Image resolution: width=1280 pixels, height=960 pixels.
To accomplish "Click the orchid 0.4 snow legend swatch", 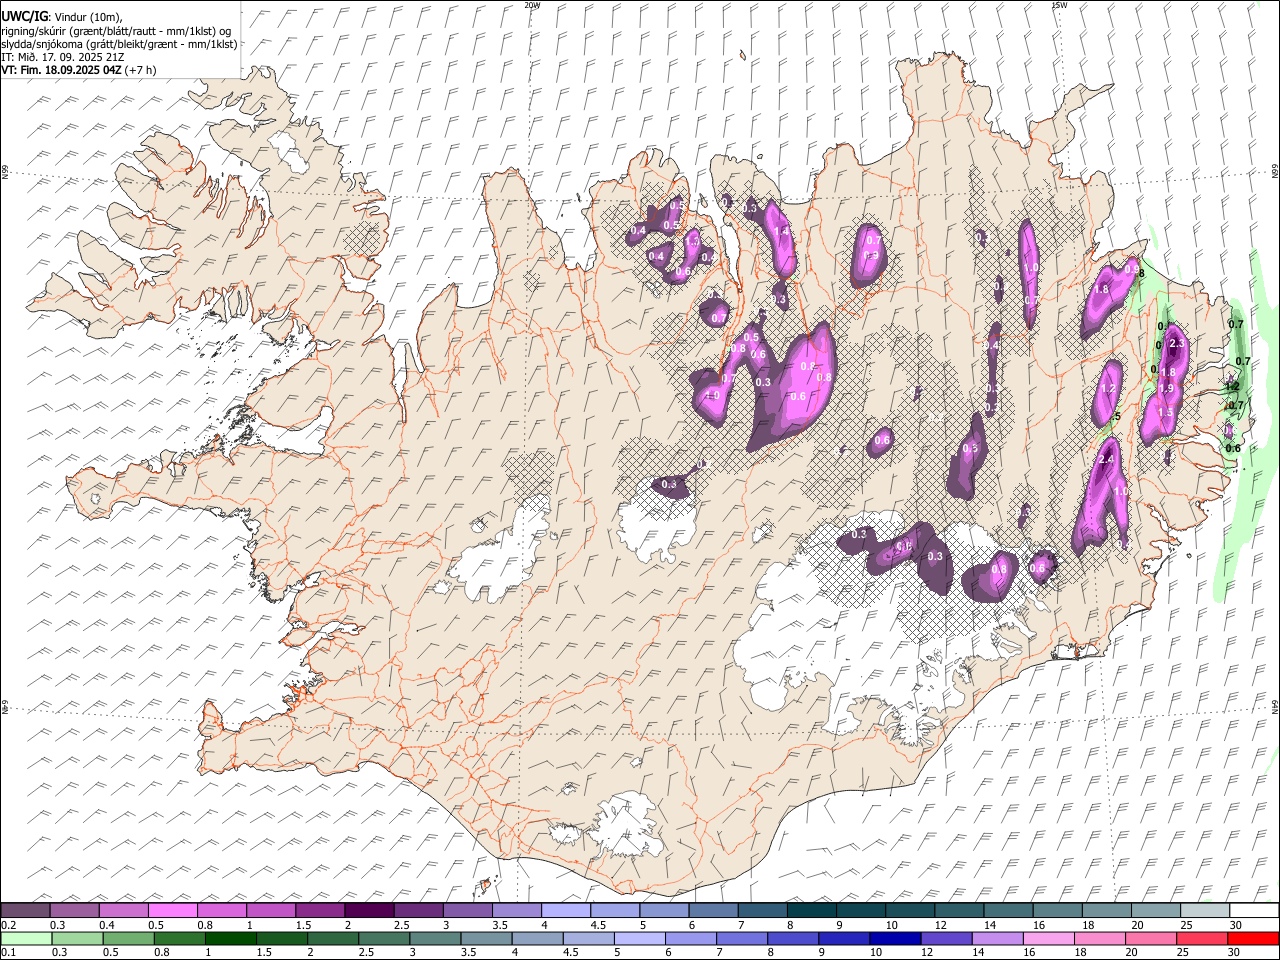I will click(124, 911).
